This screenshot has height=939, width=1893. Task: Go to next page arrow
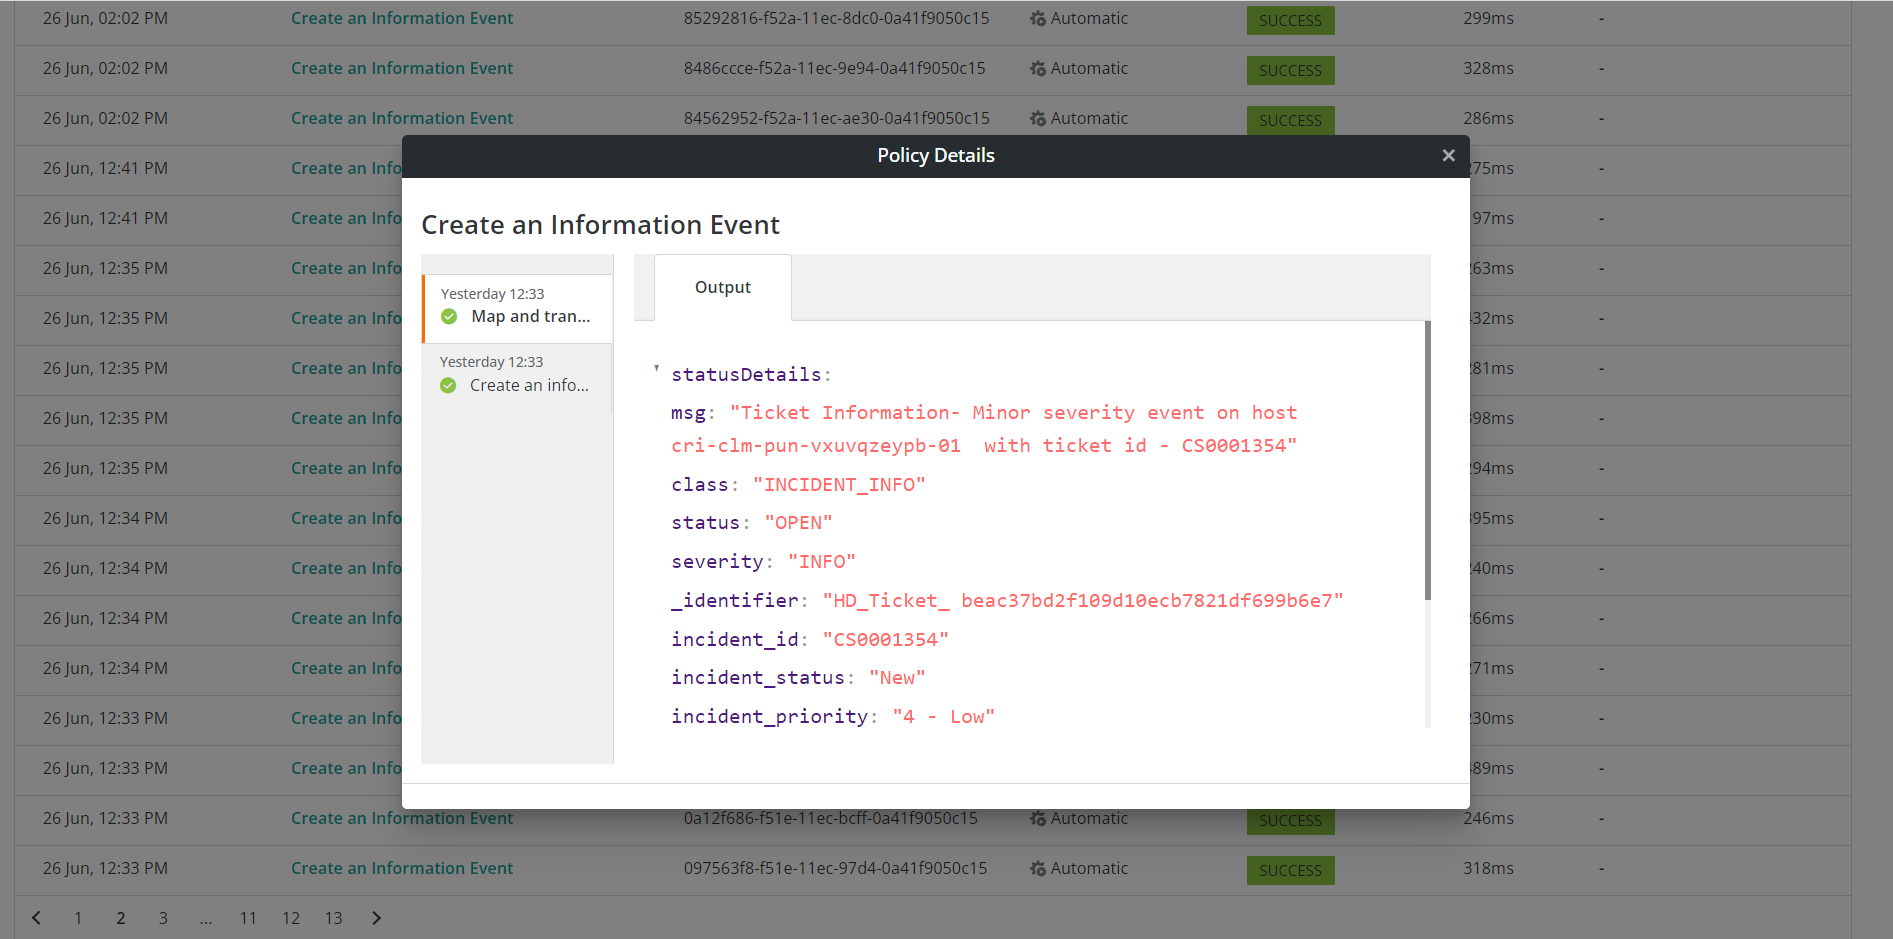coord(376,918)
